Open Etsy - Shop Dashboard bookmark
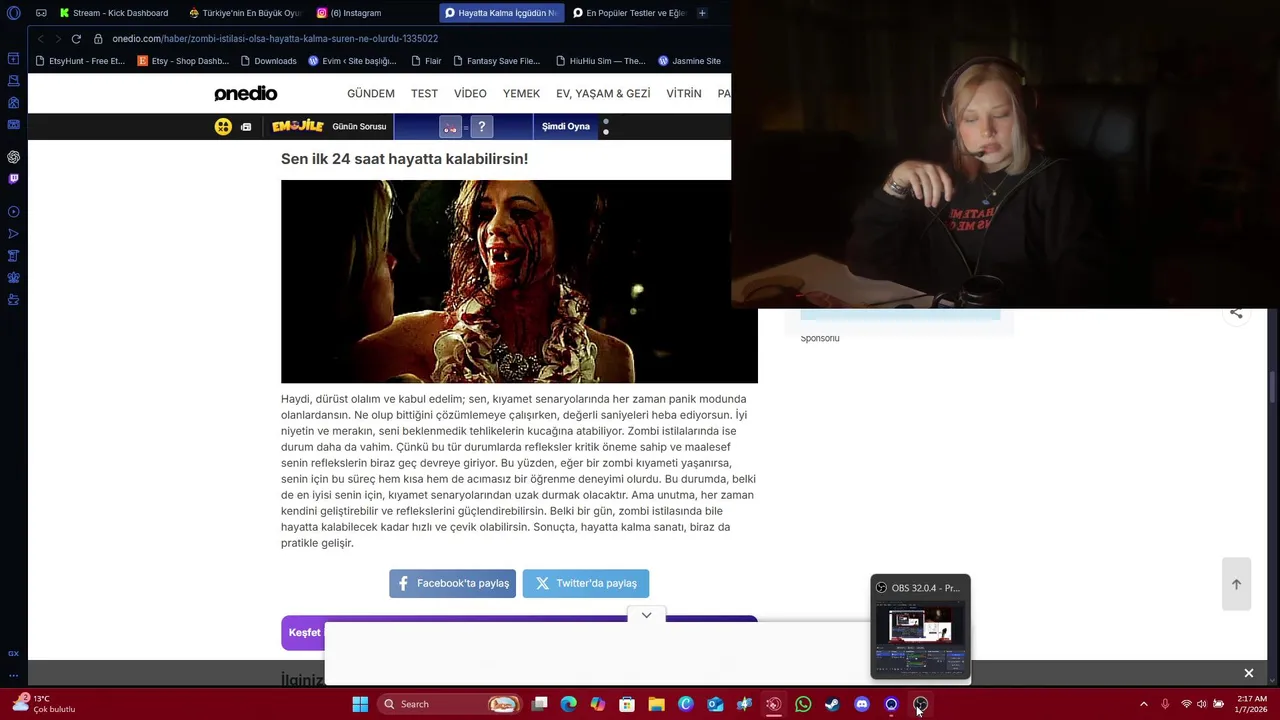1280x720 pixels. [x=183, y=61]
